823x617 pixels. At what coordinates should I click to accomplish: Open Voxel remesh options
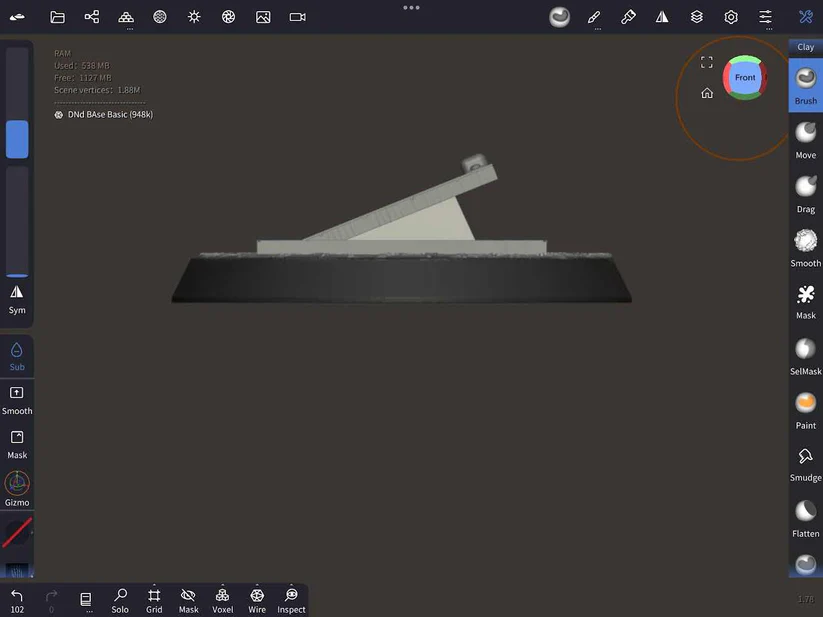click(x=223, y=601)
